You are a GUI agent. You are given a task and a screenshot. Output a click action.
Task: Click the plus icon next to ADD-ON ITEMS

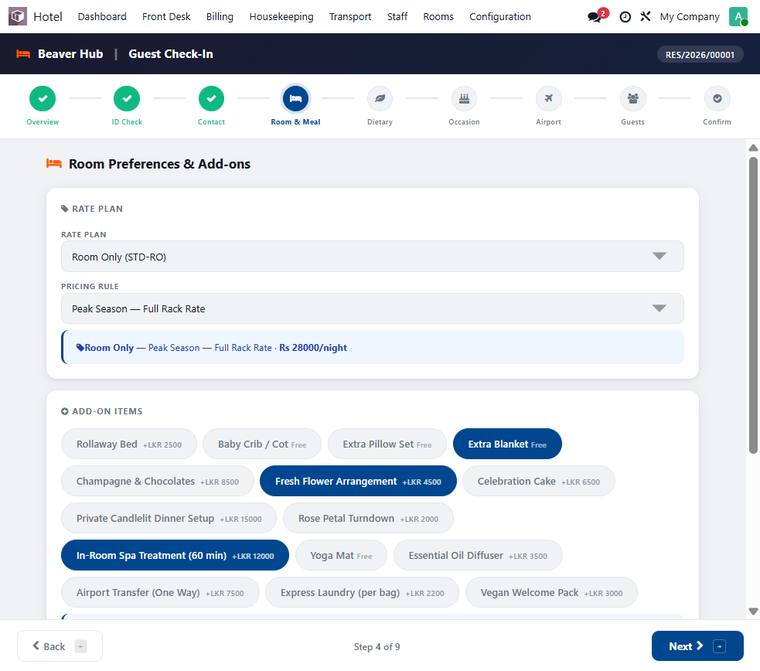pyautogui.click(x=64, y=411)
